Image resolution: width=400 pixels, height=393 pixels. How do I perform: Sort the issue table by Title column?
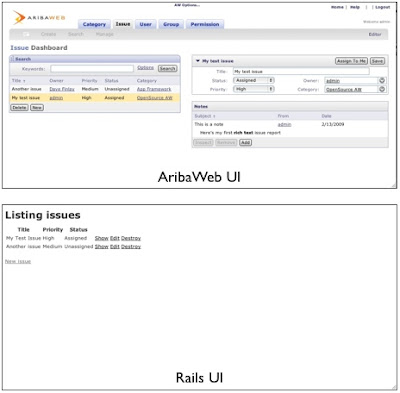coord(19,81)
